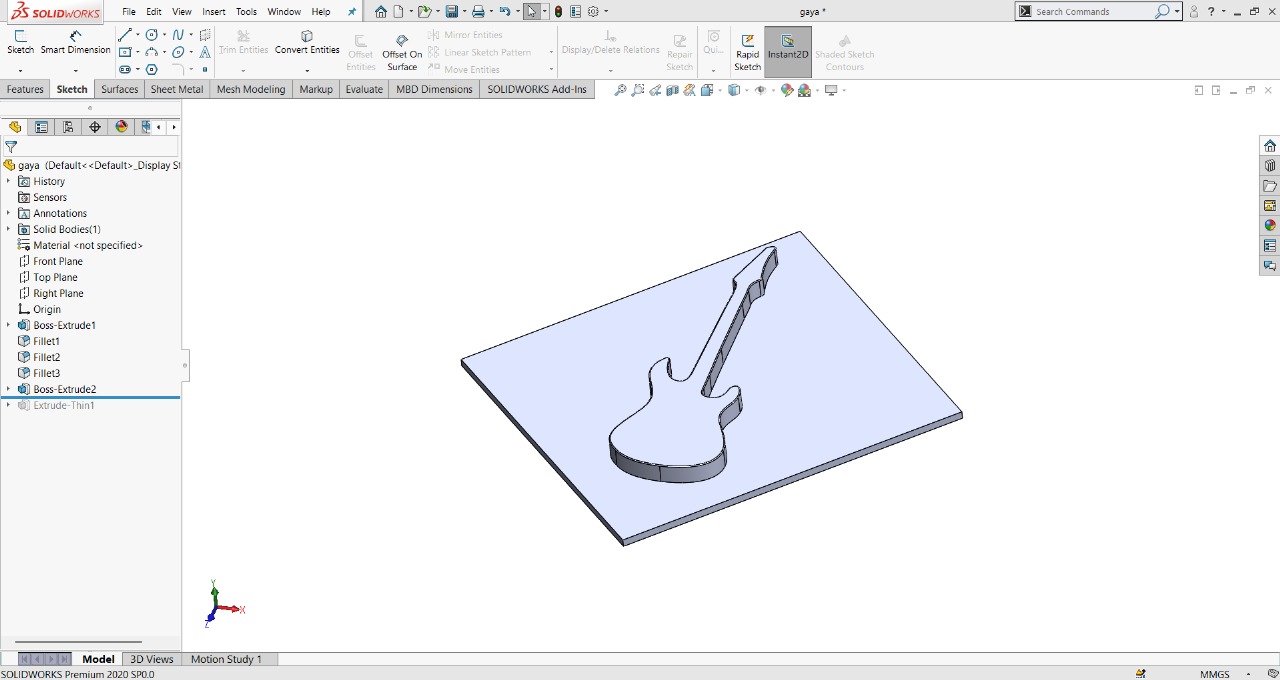Expand the Annotations folder
The height and width of the screenshot is (680, 1280).
(x=8, y=213)
